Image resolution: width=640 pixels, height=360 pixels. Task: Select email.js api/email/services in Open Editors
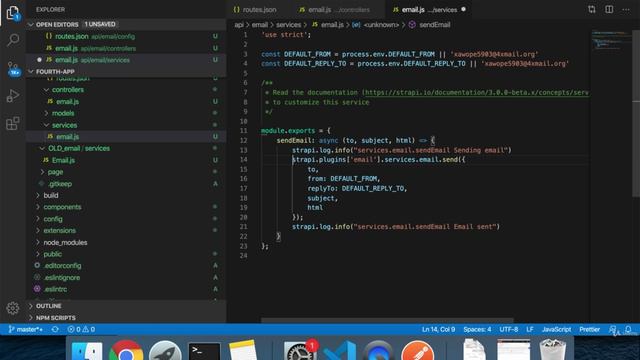pos(127,60)
